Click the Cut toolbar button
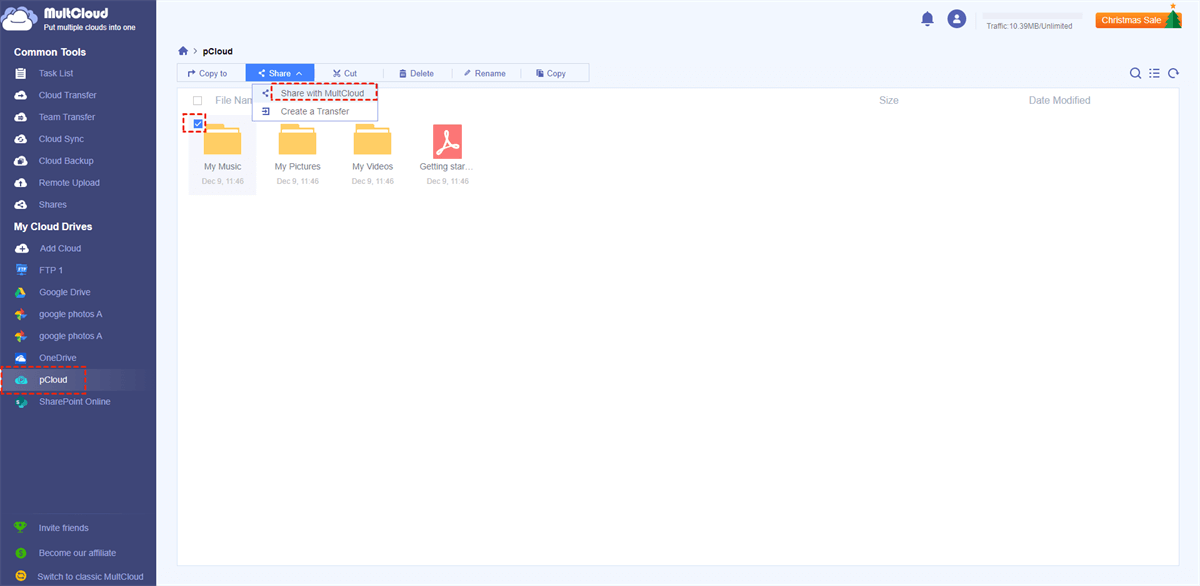The image size is (1200, 586). click(x=344, y=73)
